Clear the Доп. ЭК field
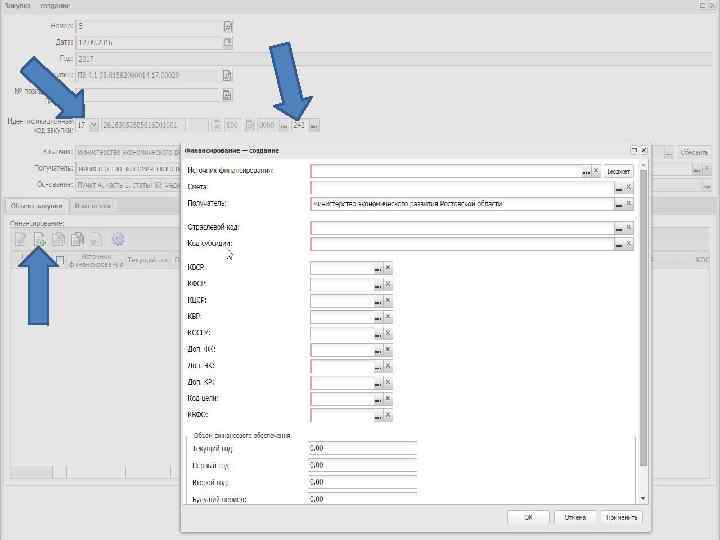Screen dimensions: 720x540 coord(388,366)
